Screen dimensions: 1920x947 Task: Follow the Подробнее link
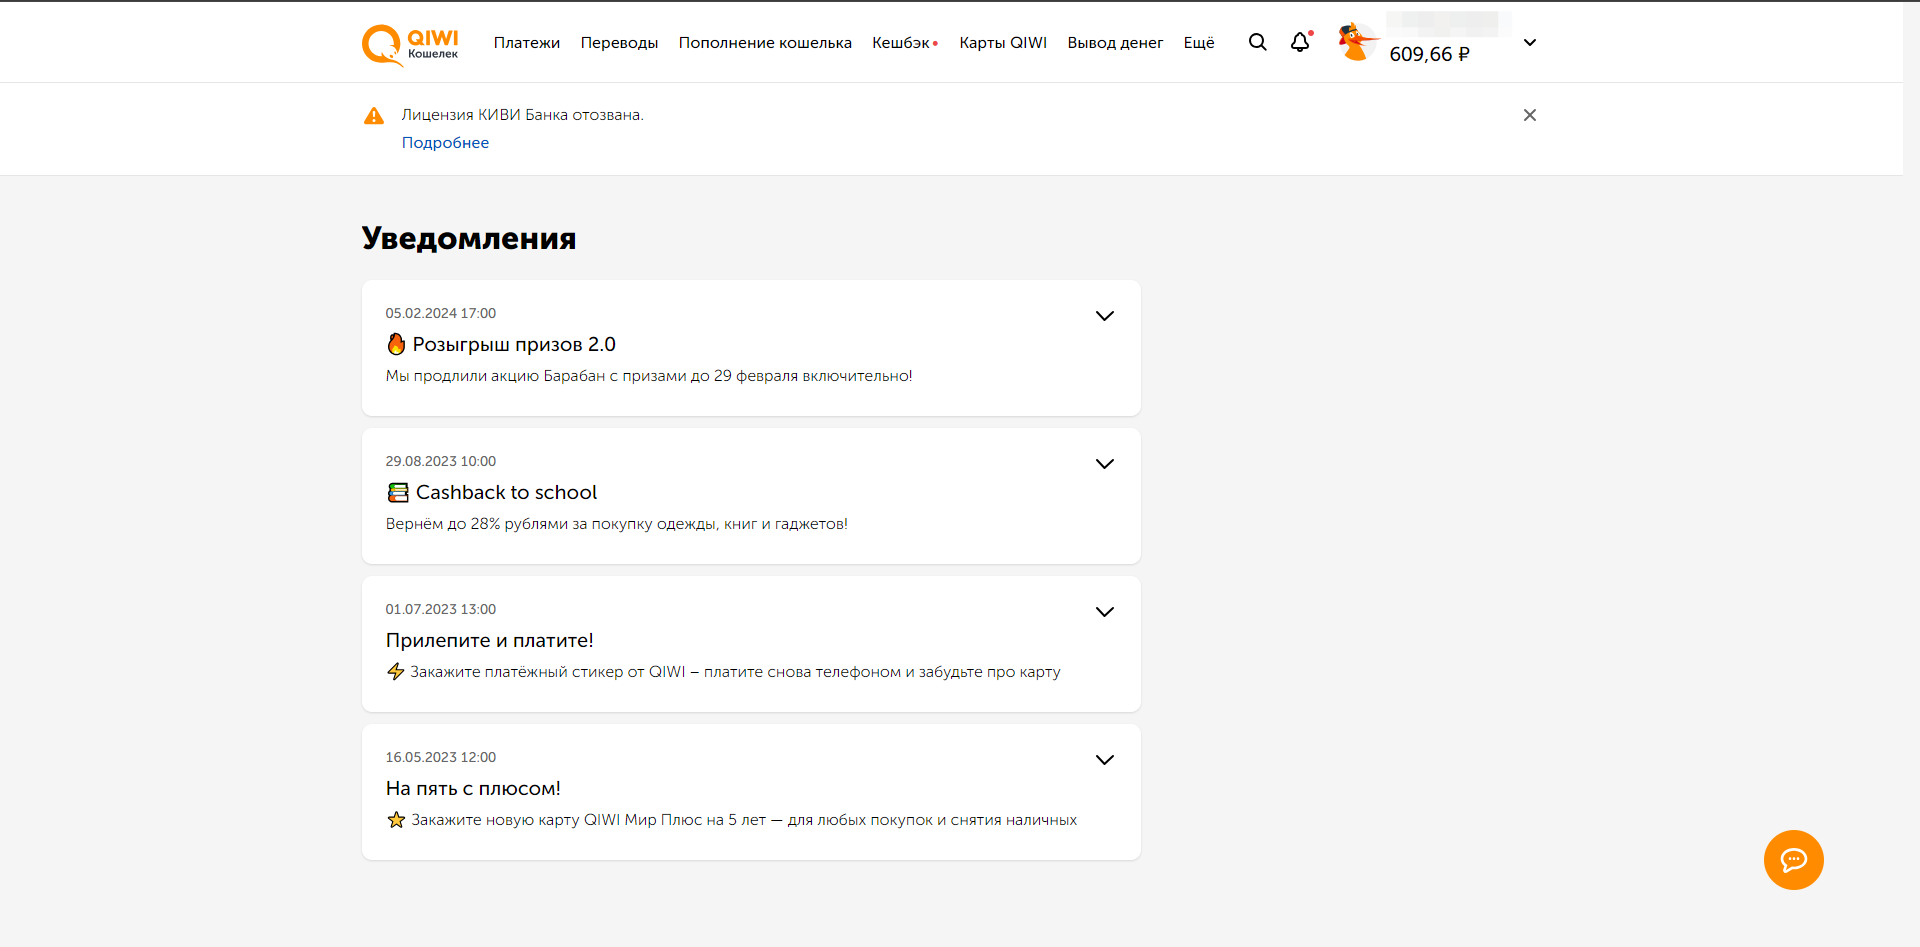click(445, 143)
